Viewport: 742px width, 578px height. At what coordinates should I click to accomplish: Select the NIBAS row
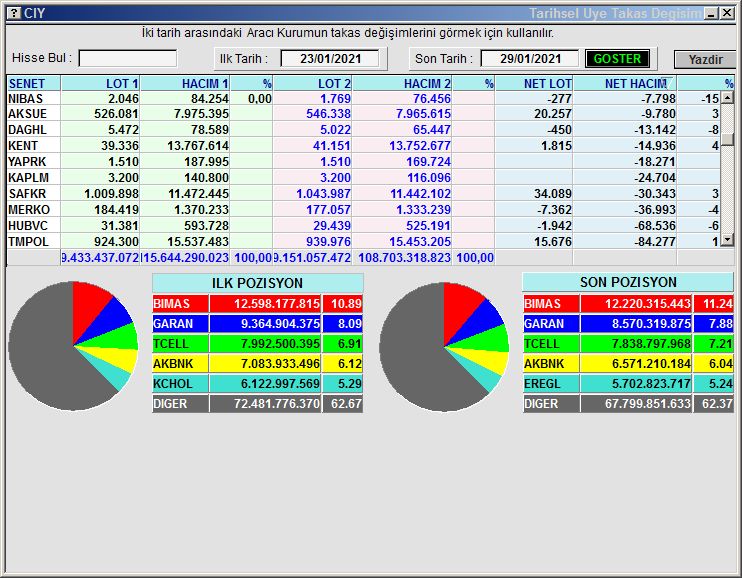coord(363,98)
